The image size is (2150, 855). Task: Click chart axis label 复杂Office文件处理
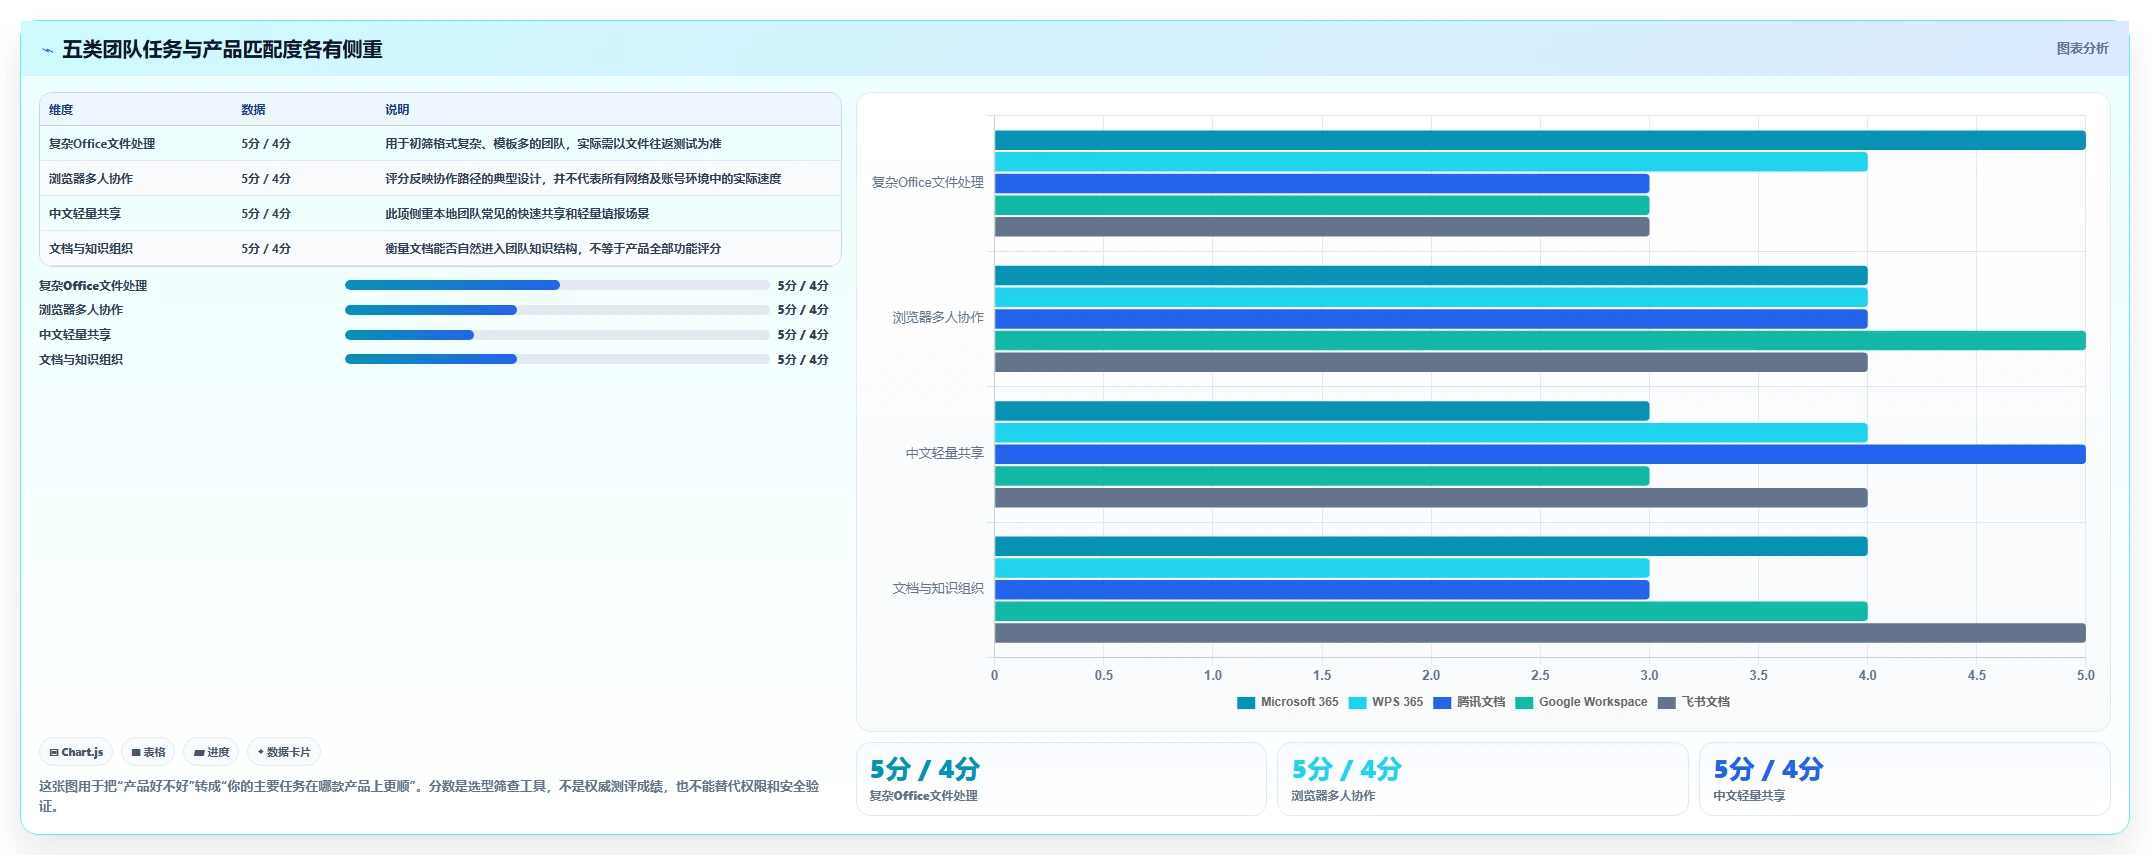[927, 183]
